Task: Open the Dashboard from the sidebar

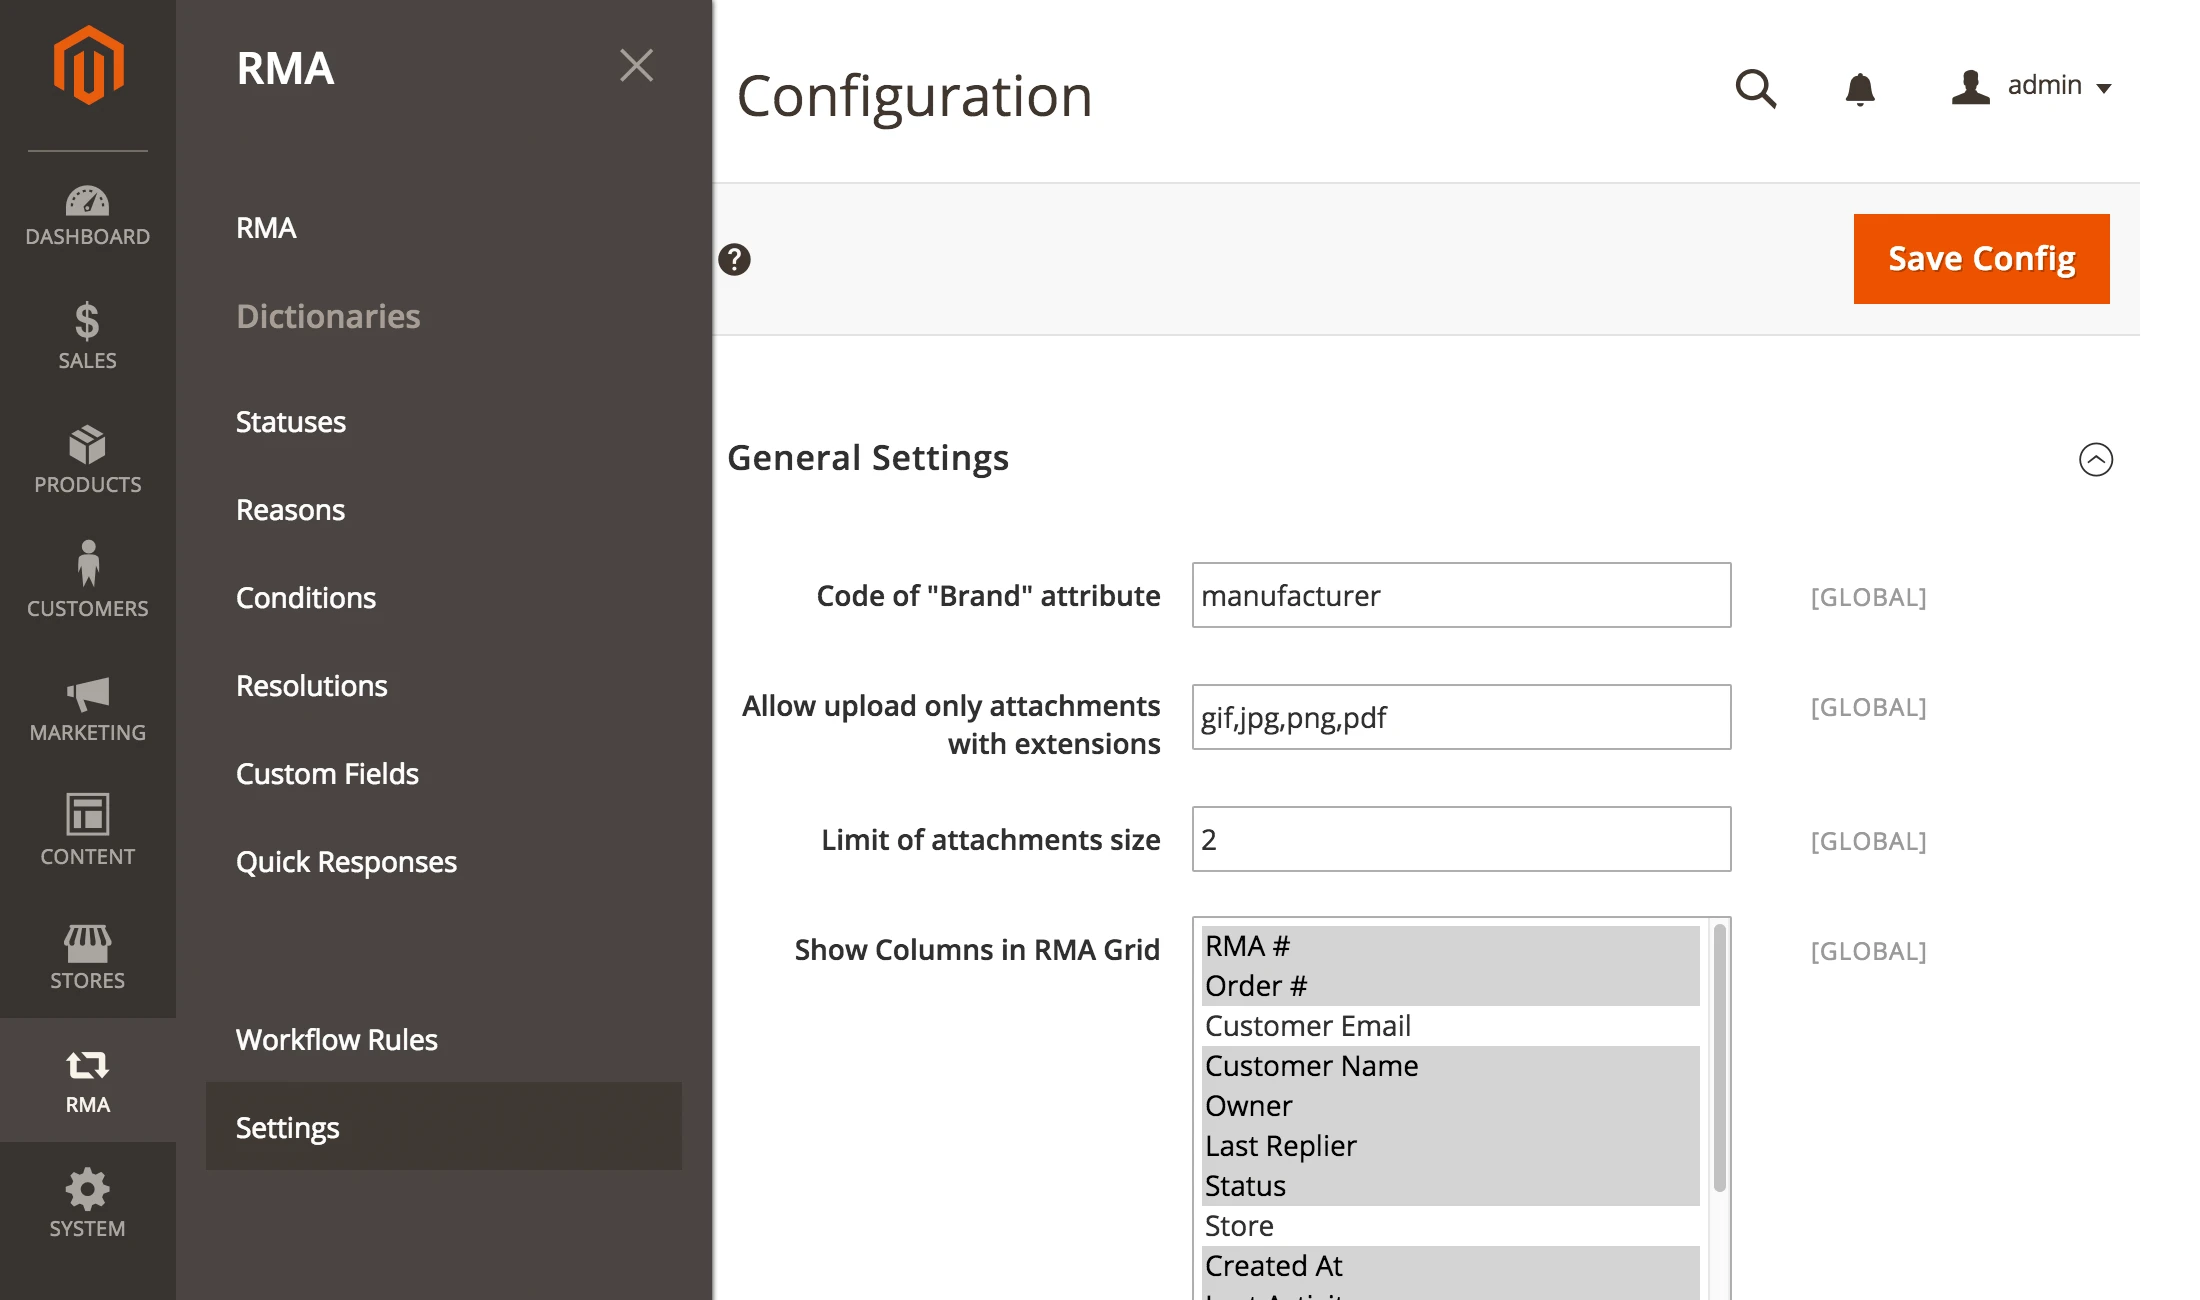Action: [x=87, y=214]
